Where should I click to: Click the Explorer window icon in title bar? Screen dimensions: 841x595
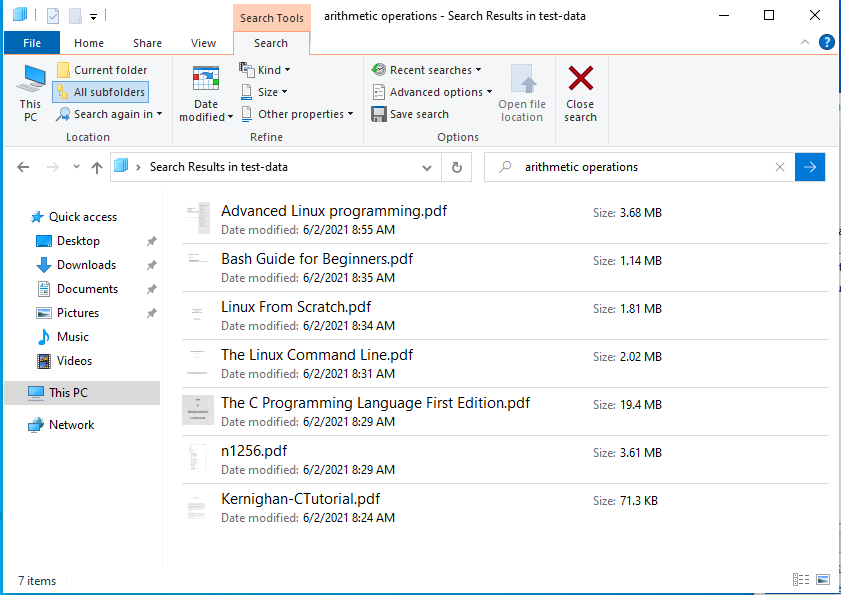point(19,15)
